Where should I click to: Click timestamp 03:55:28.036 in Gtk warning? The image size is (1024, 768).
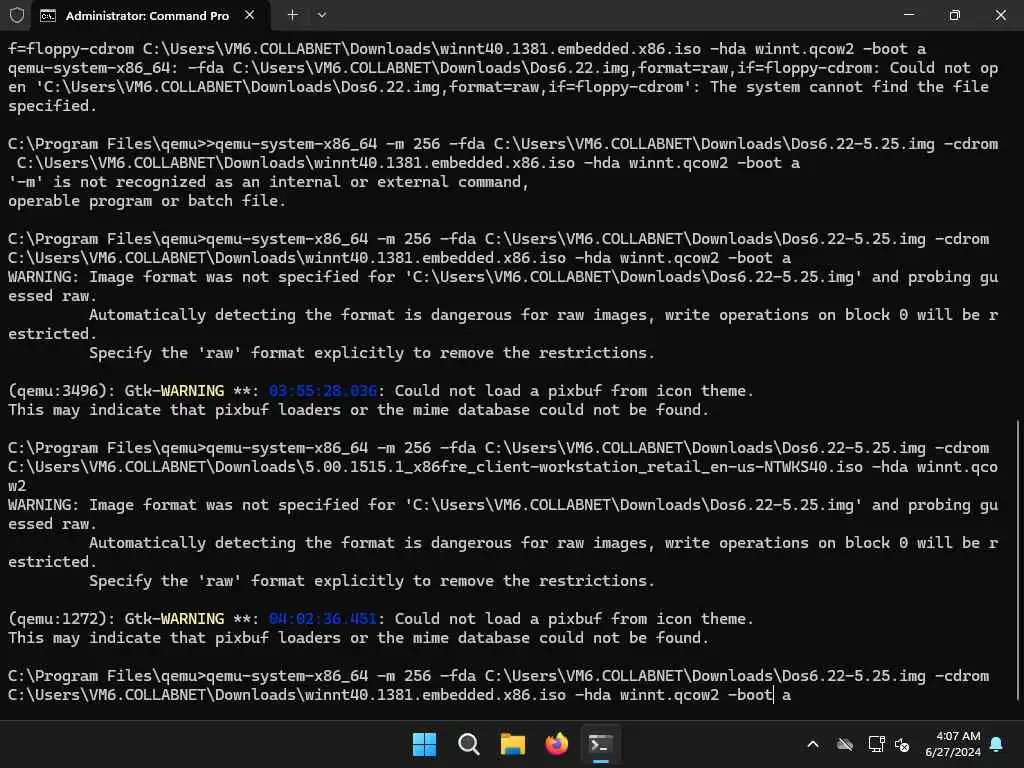[323, 391]
